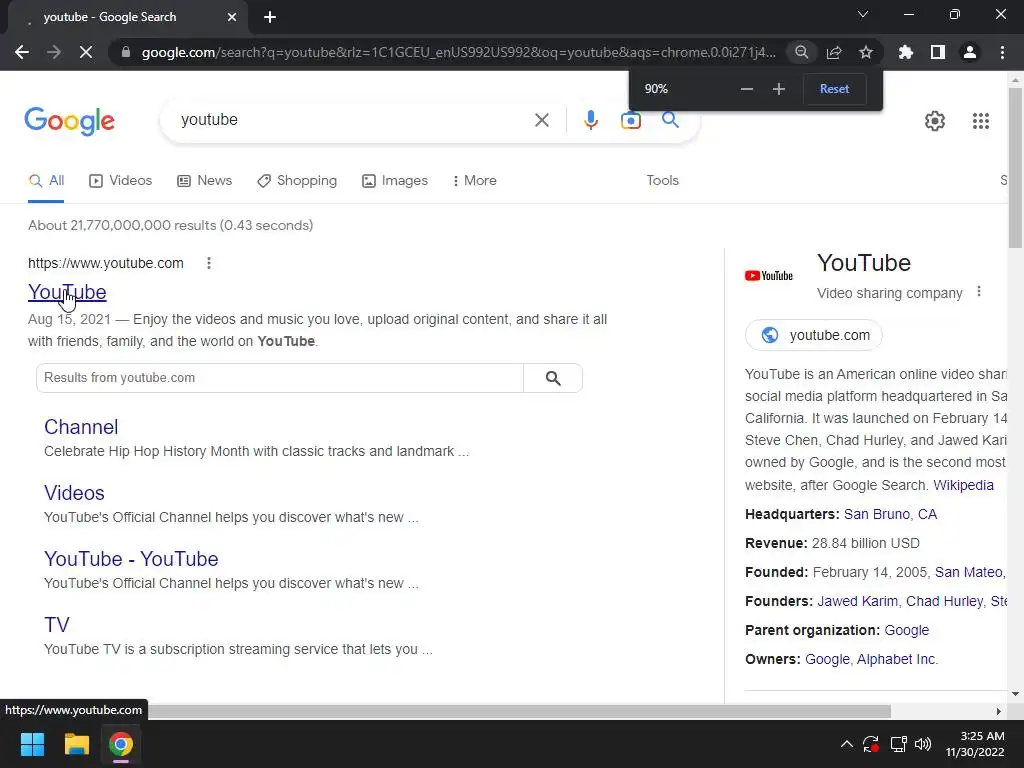Image resolution: width=1024 pixels, height=768 pixels.
Task: Click the youtube.com website chip
Action: point(814,335)
